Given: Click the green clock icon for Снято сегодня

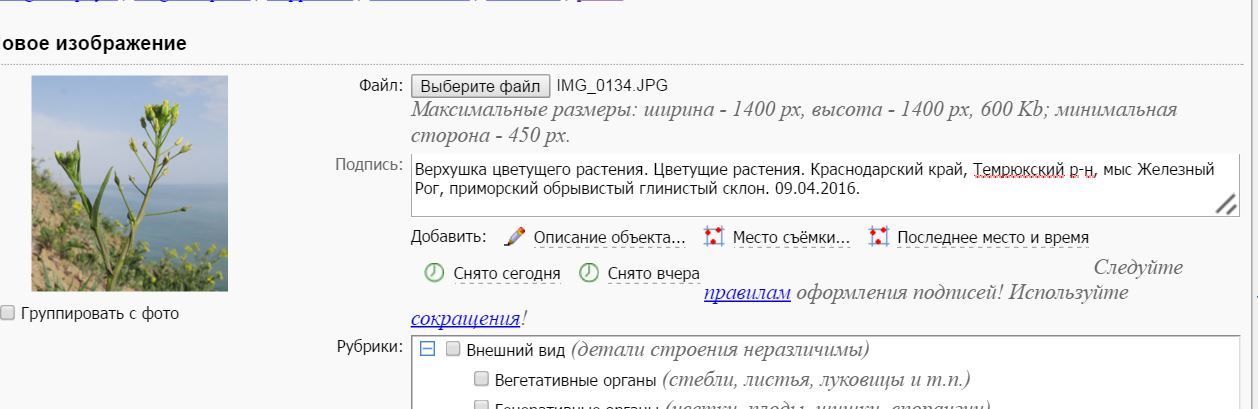Looking at the screenshot, I should click(434, 273).
